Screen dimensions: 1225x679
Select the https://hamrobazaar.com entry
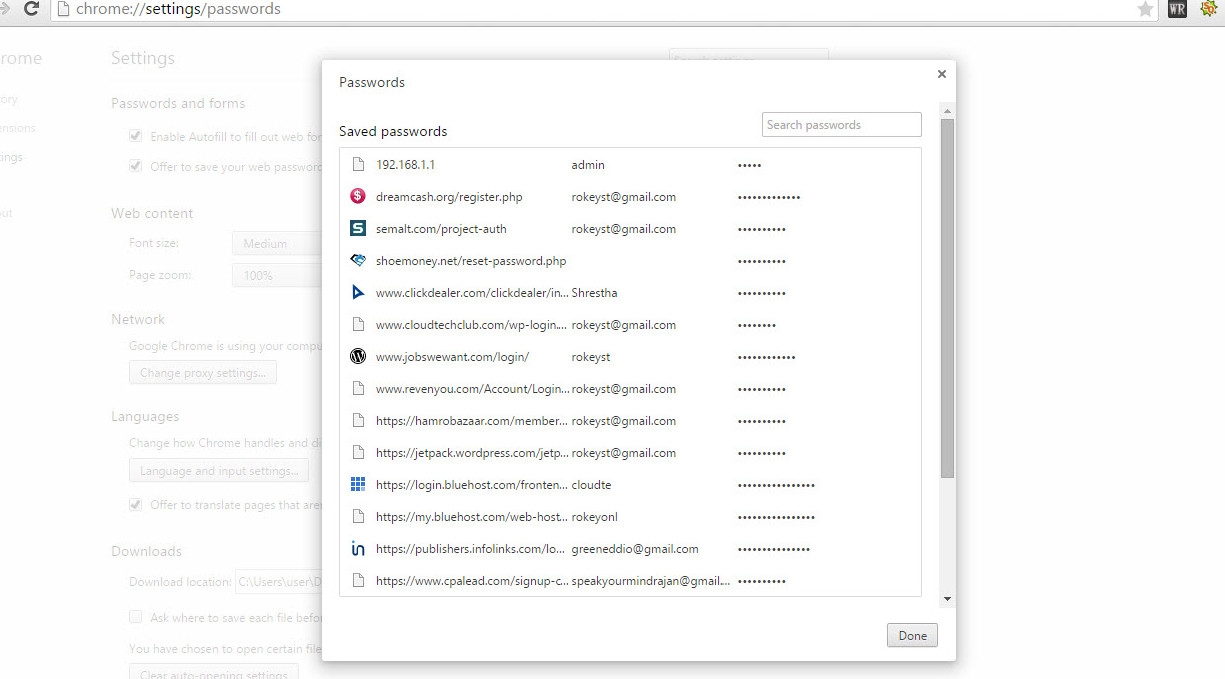click(x=471, y=421)
